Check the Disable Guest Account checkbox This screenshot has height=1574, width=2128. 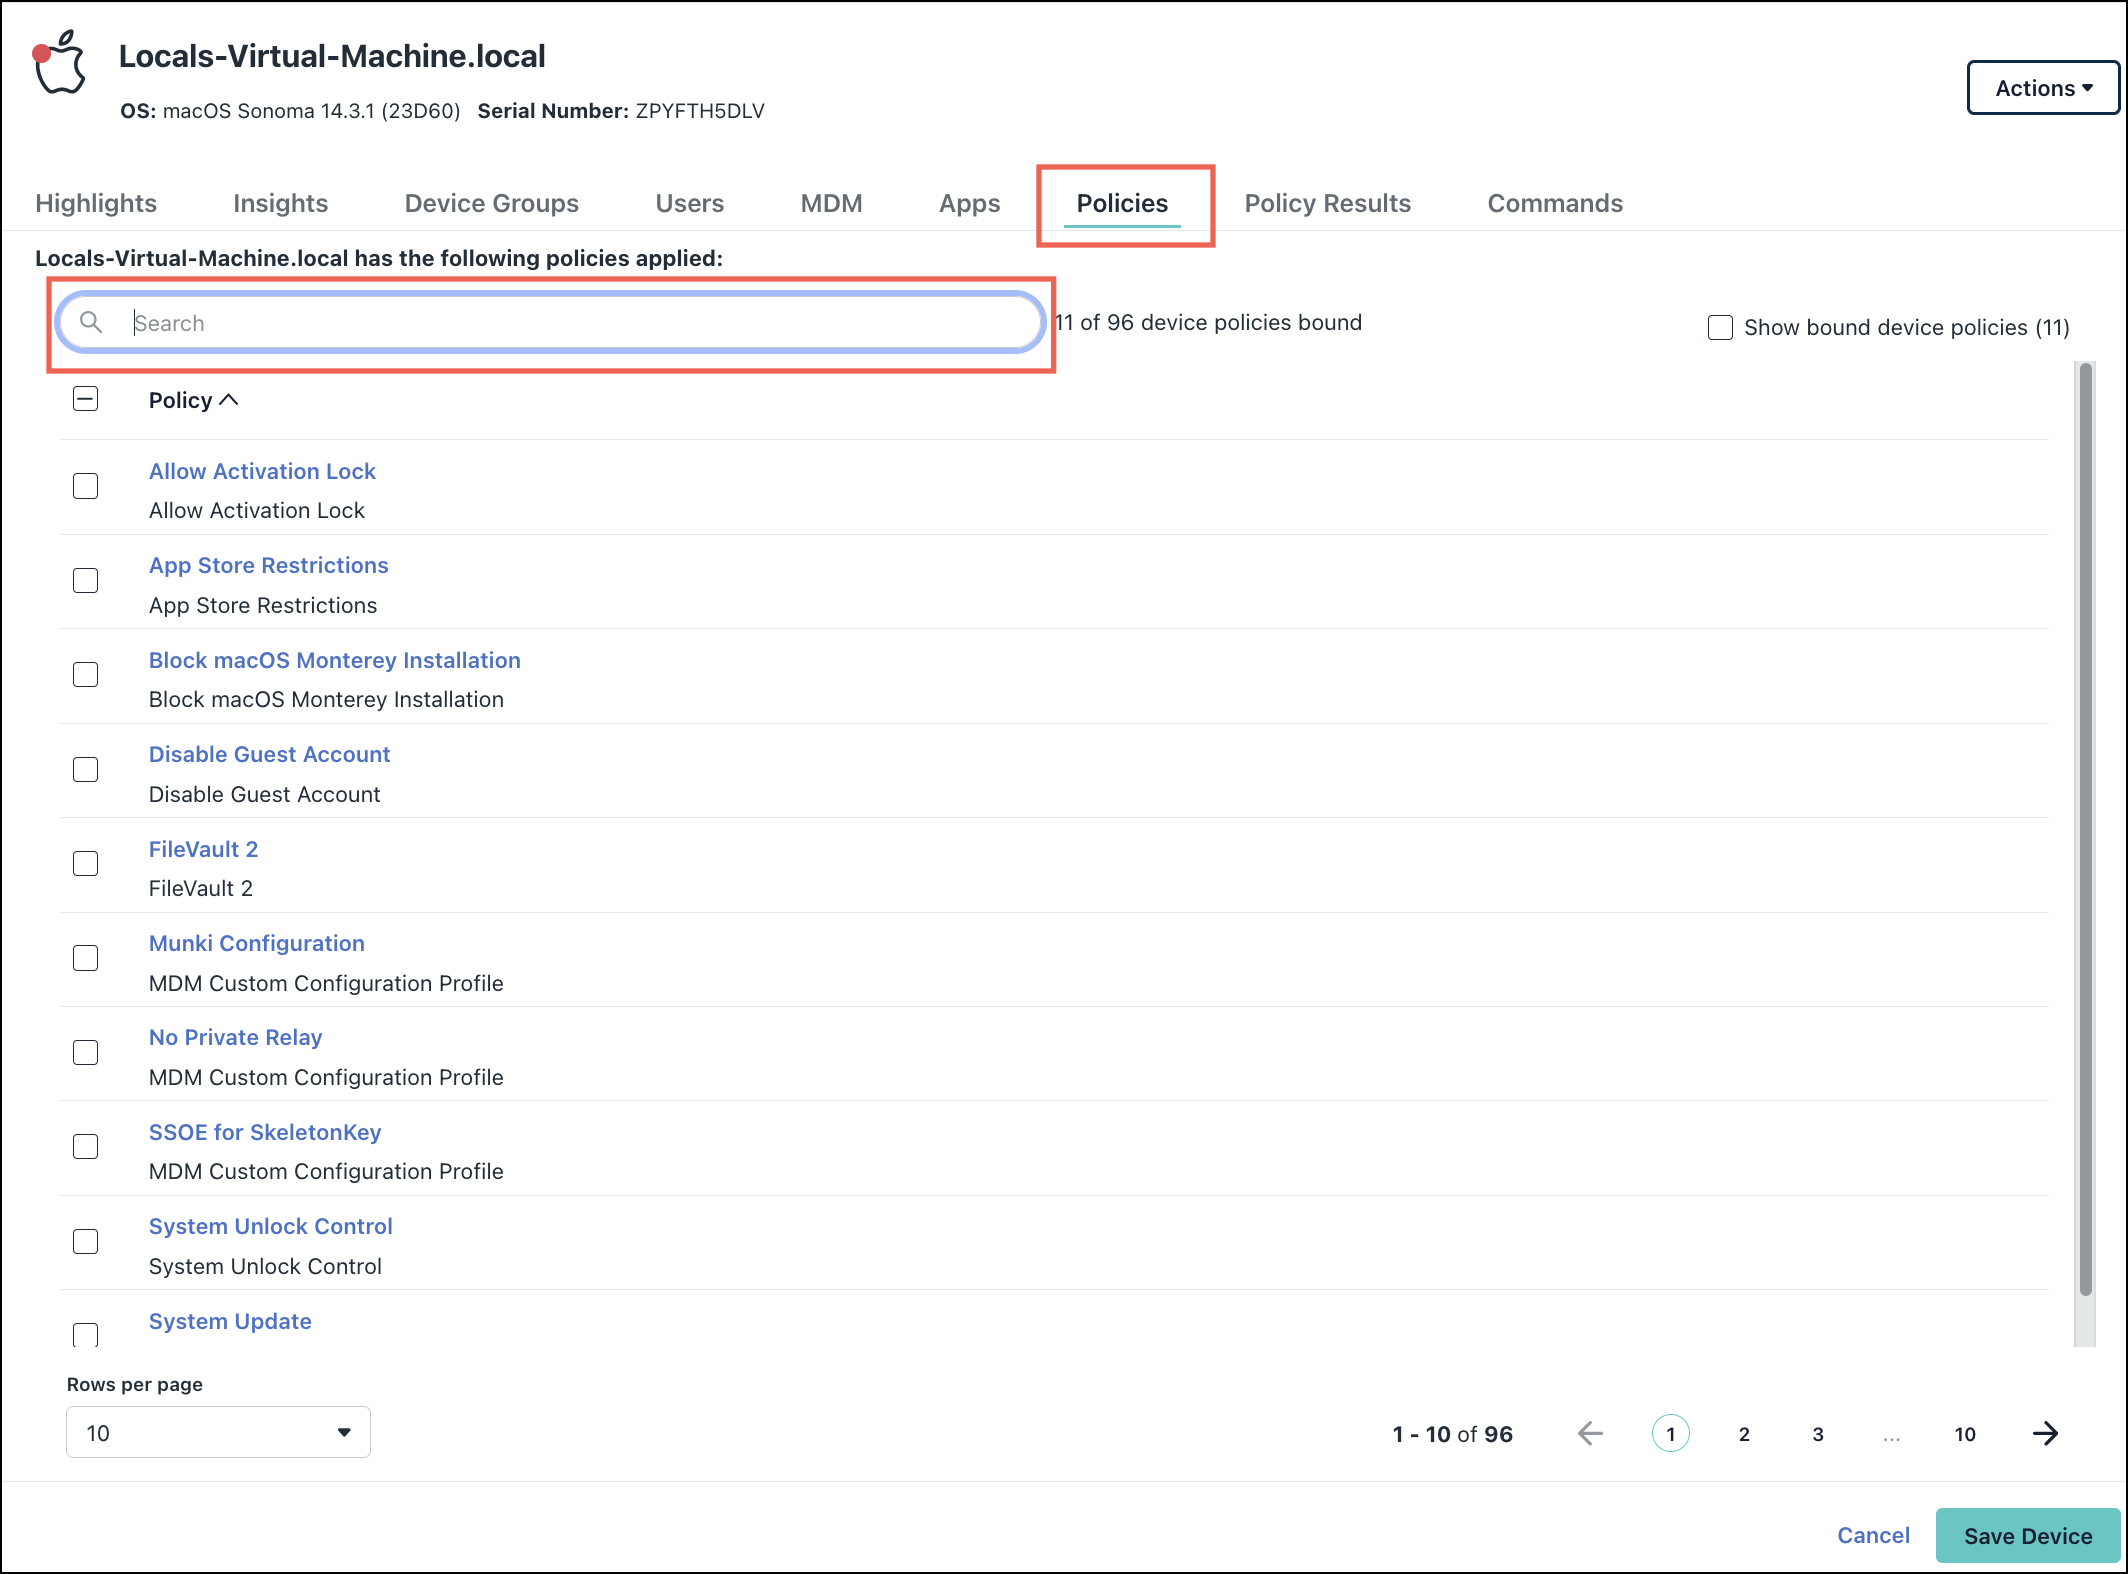tap(86, 769)
